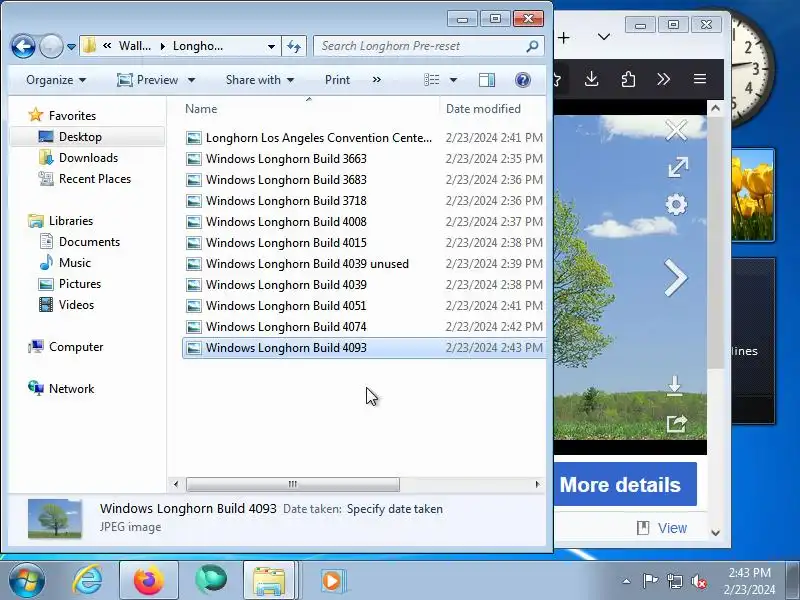Go back in Explorer navigation

[23, 46]
